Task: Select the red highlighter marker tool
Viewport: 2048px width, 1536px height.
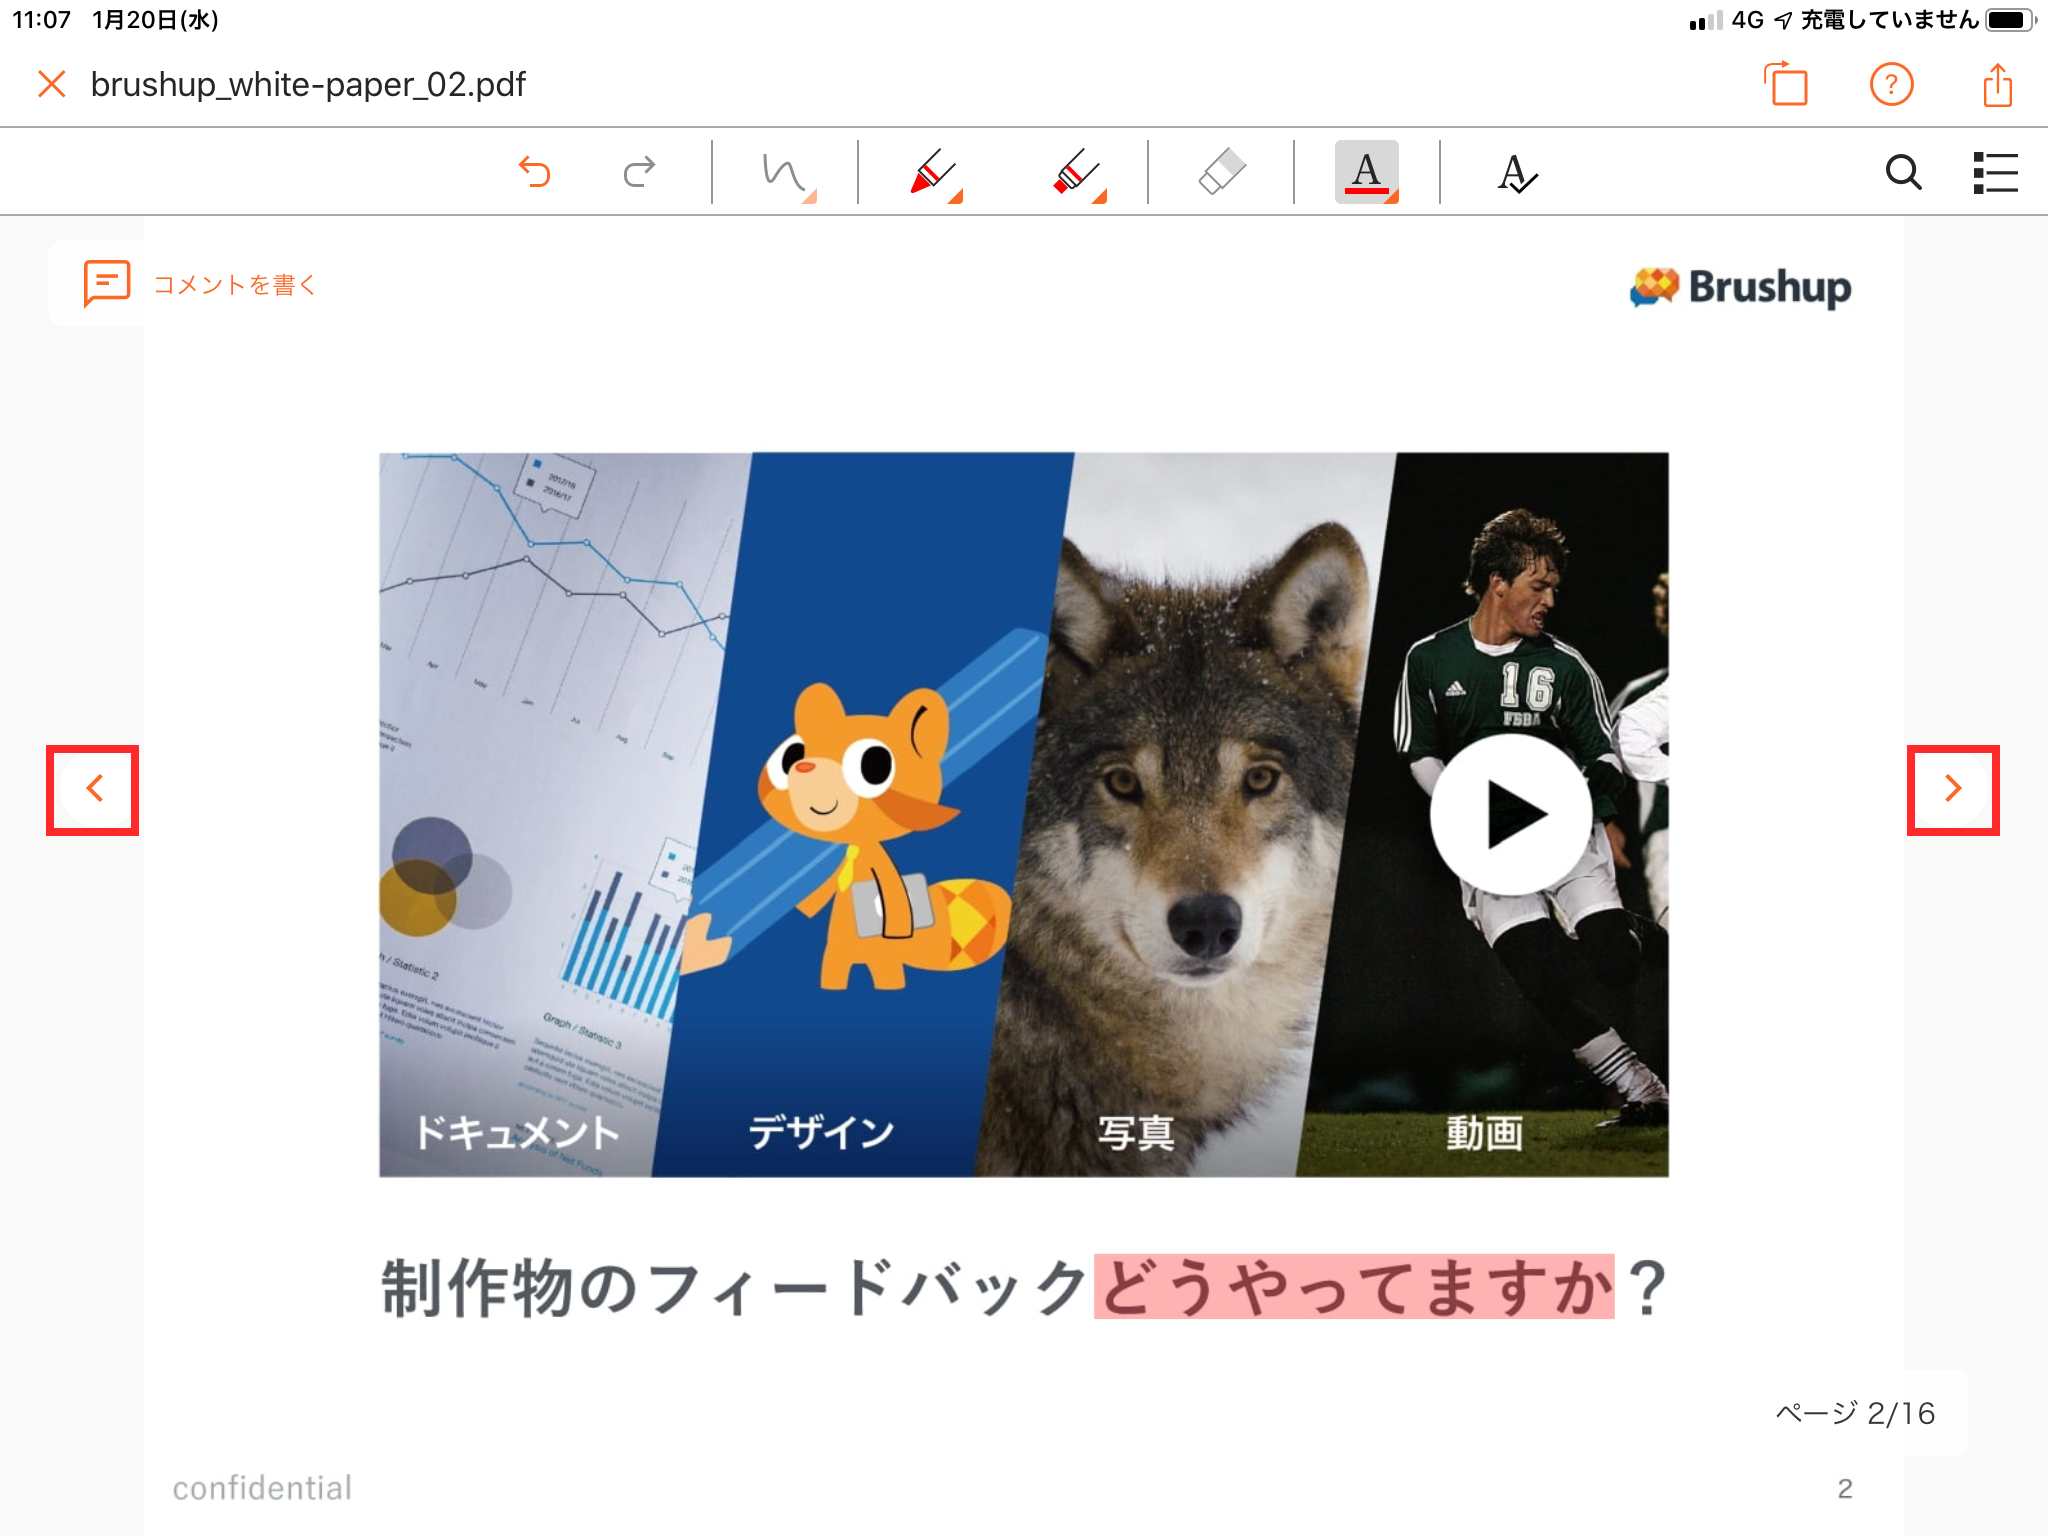Action: [1077, 173]
